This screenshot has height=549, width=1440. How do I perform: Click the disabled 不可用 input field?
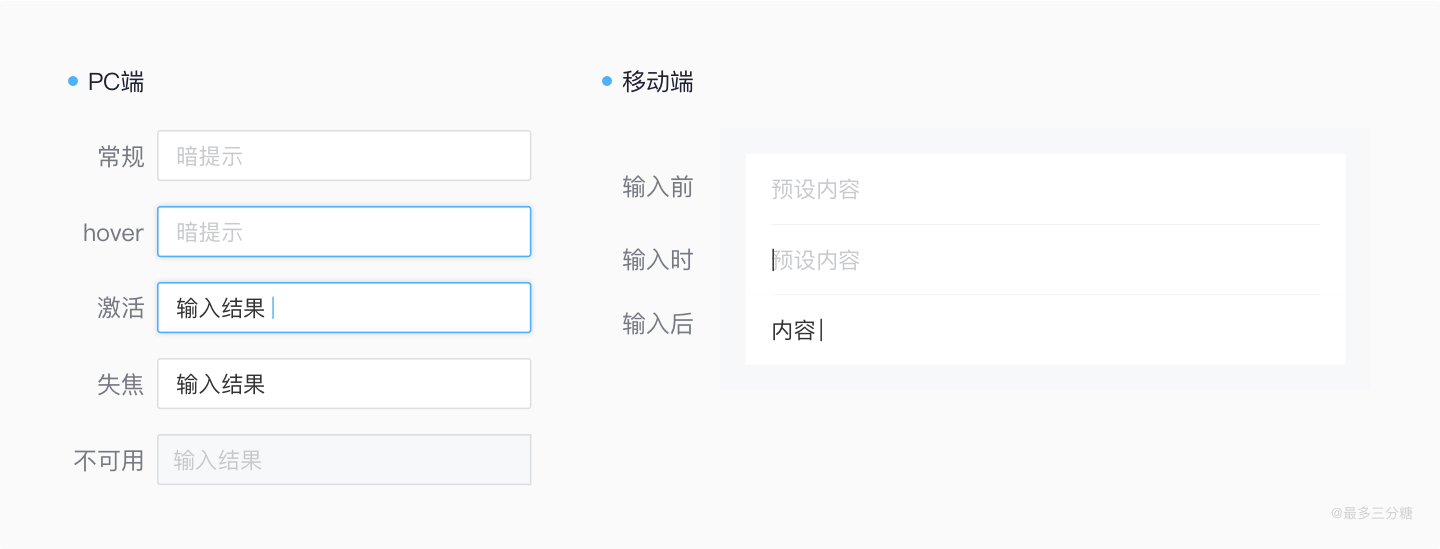click(343, 460)
